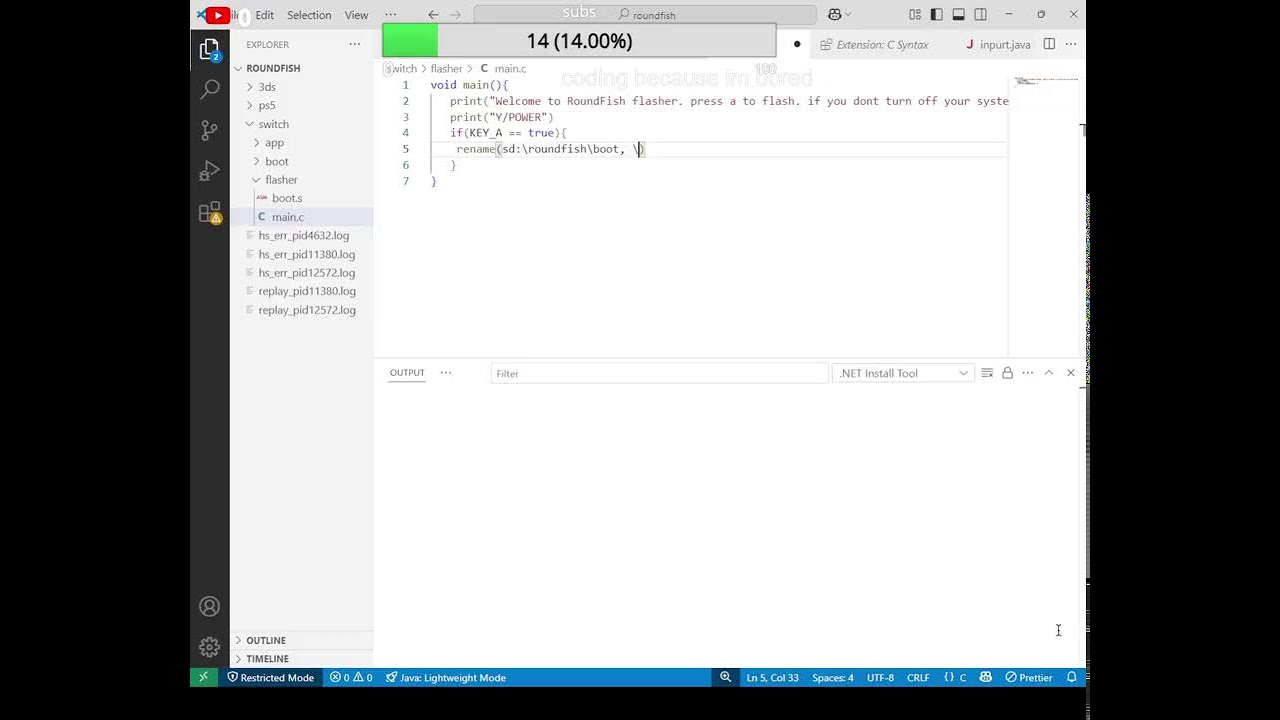Open the Explorer view in activity bar
Viewport: 1280px width, 720px height.
(x=209, y=49)
